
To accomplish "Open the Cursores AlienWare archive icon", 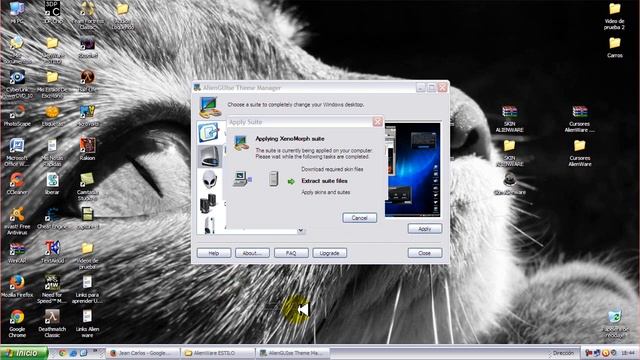I will (580, 119).
